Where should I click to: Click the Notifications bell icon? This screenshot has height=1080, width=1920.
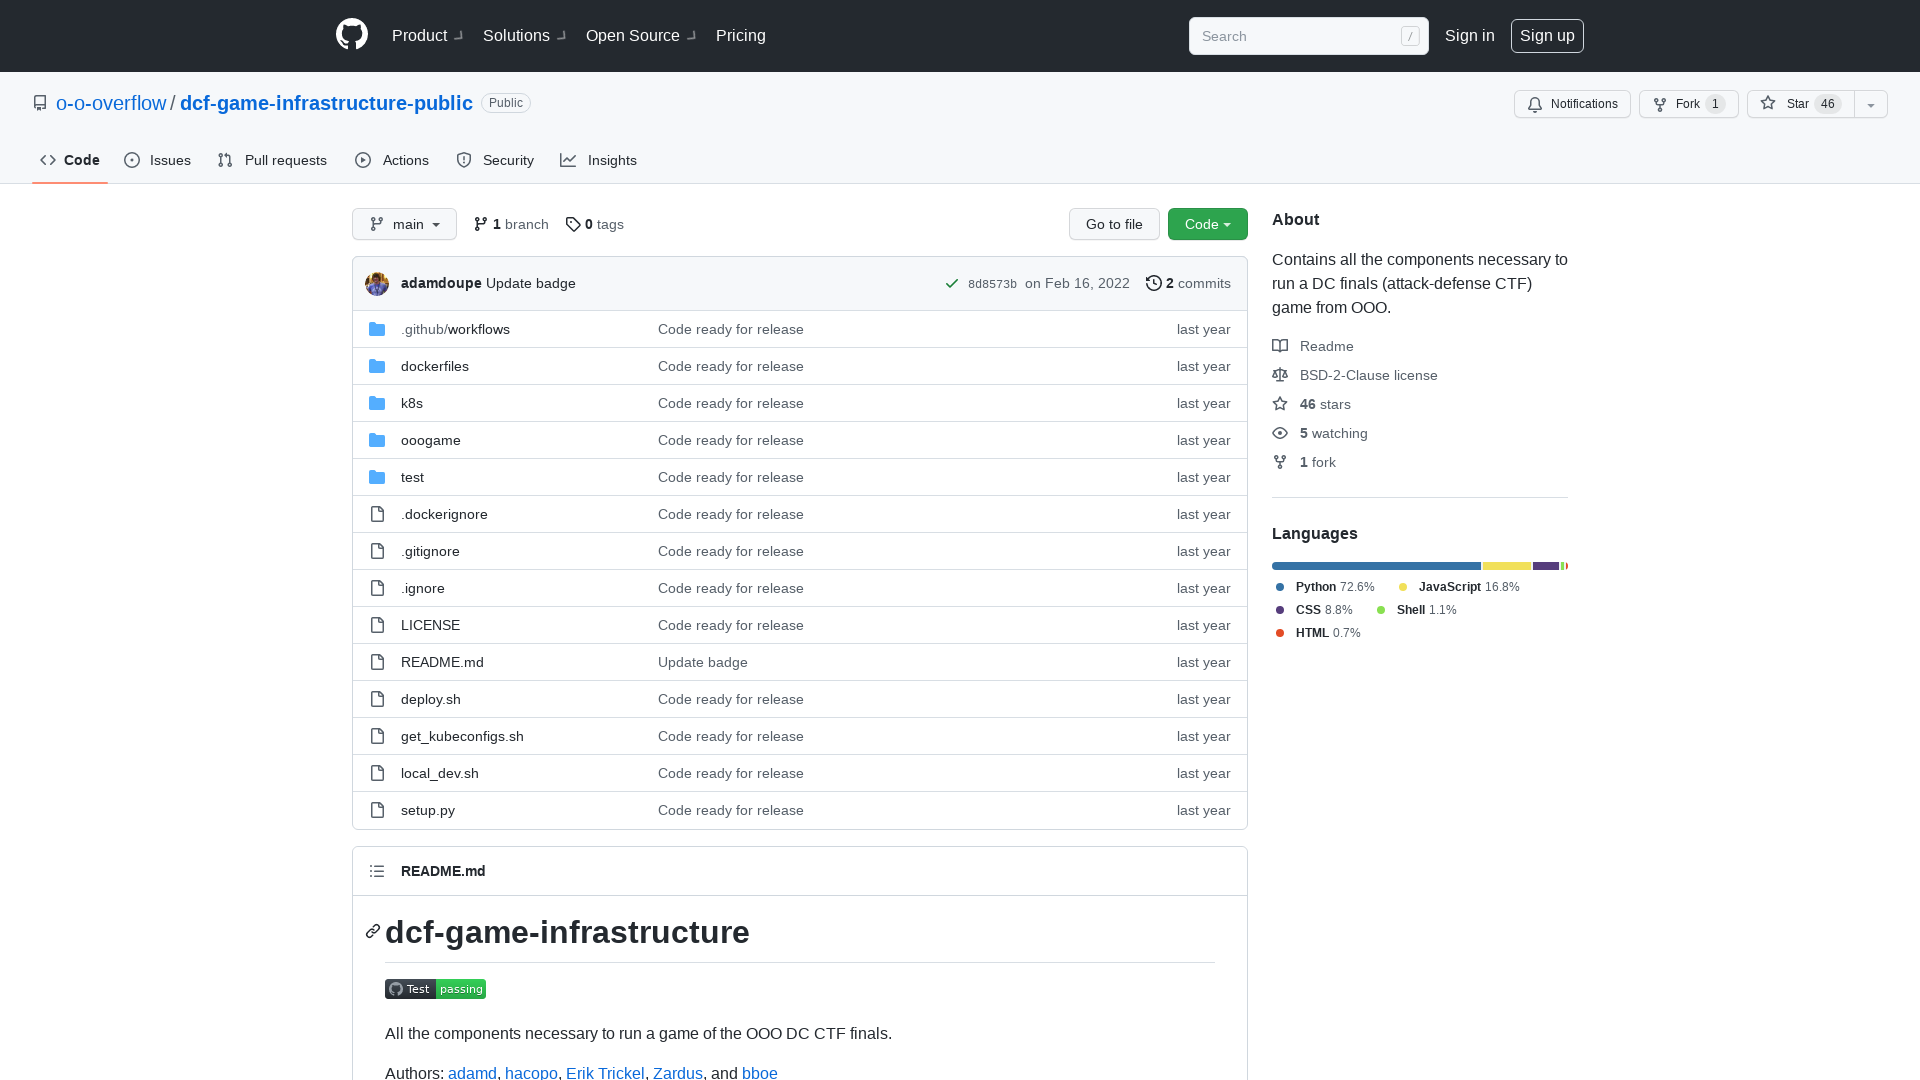pos(1535,104)
